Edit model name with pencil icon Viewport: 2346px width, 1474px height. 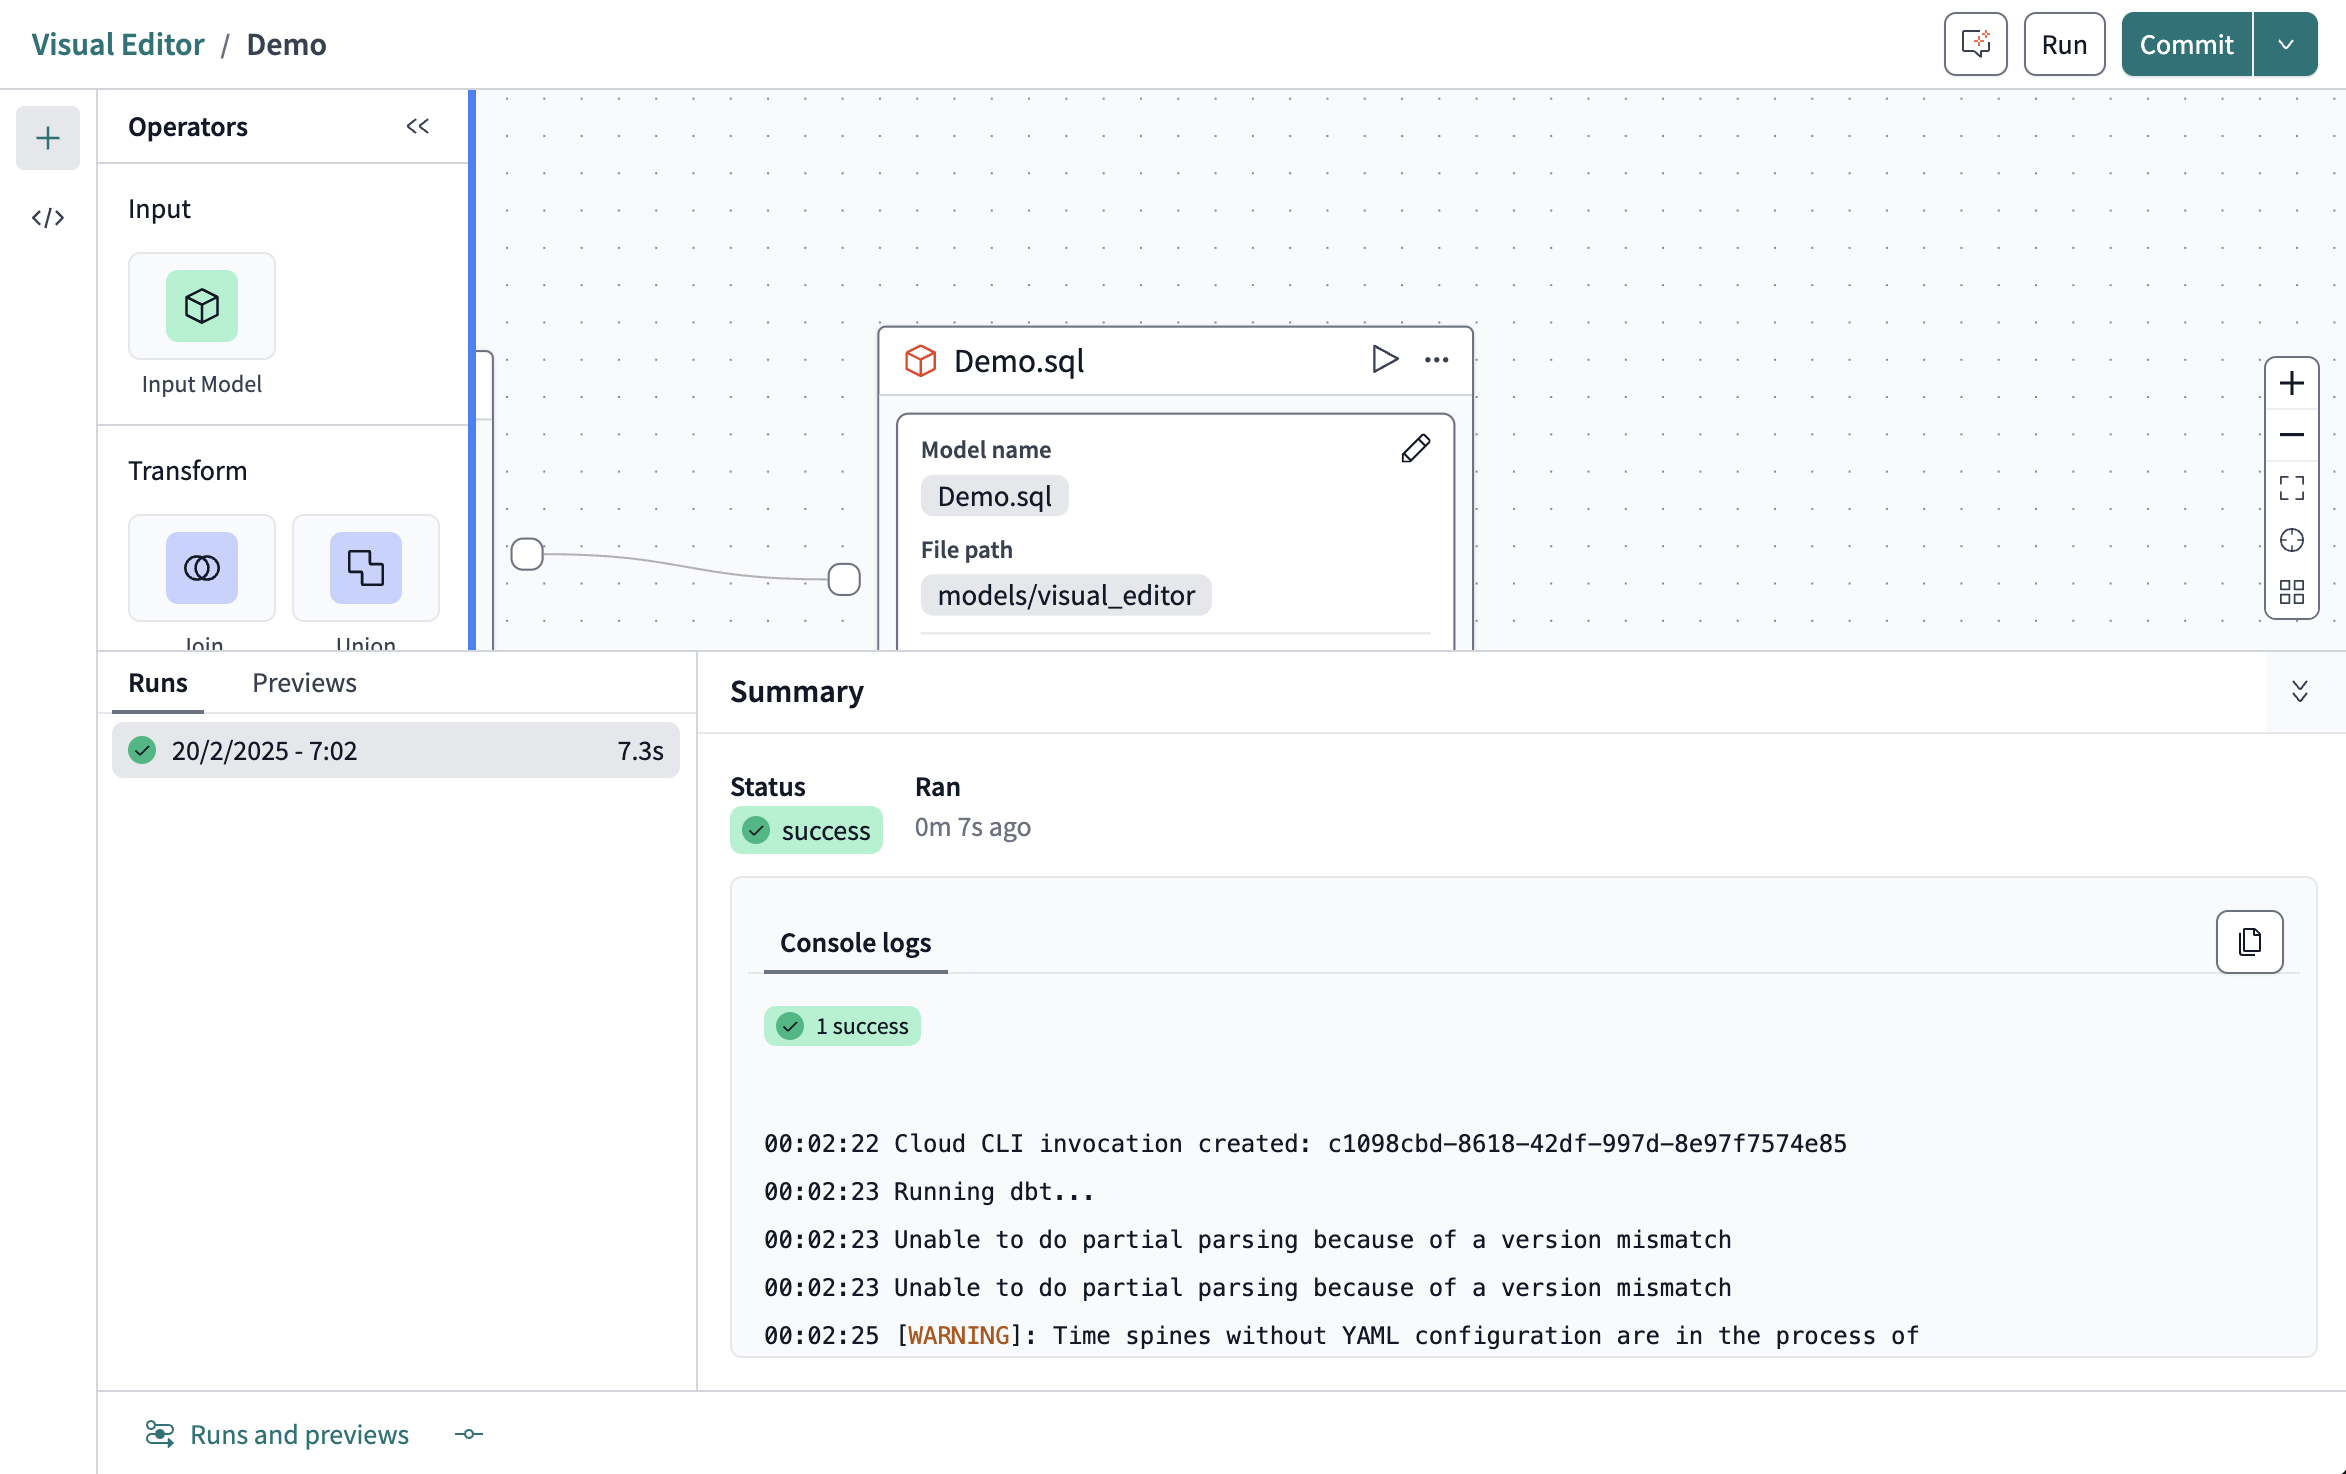[x=1415, y=449]
